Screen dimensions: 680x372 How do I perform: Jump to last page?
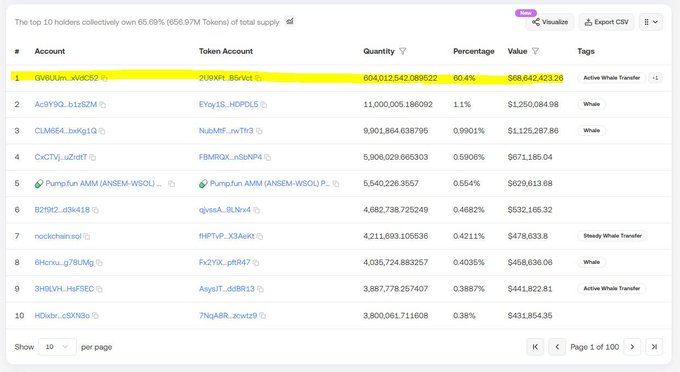pos(654,347)
